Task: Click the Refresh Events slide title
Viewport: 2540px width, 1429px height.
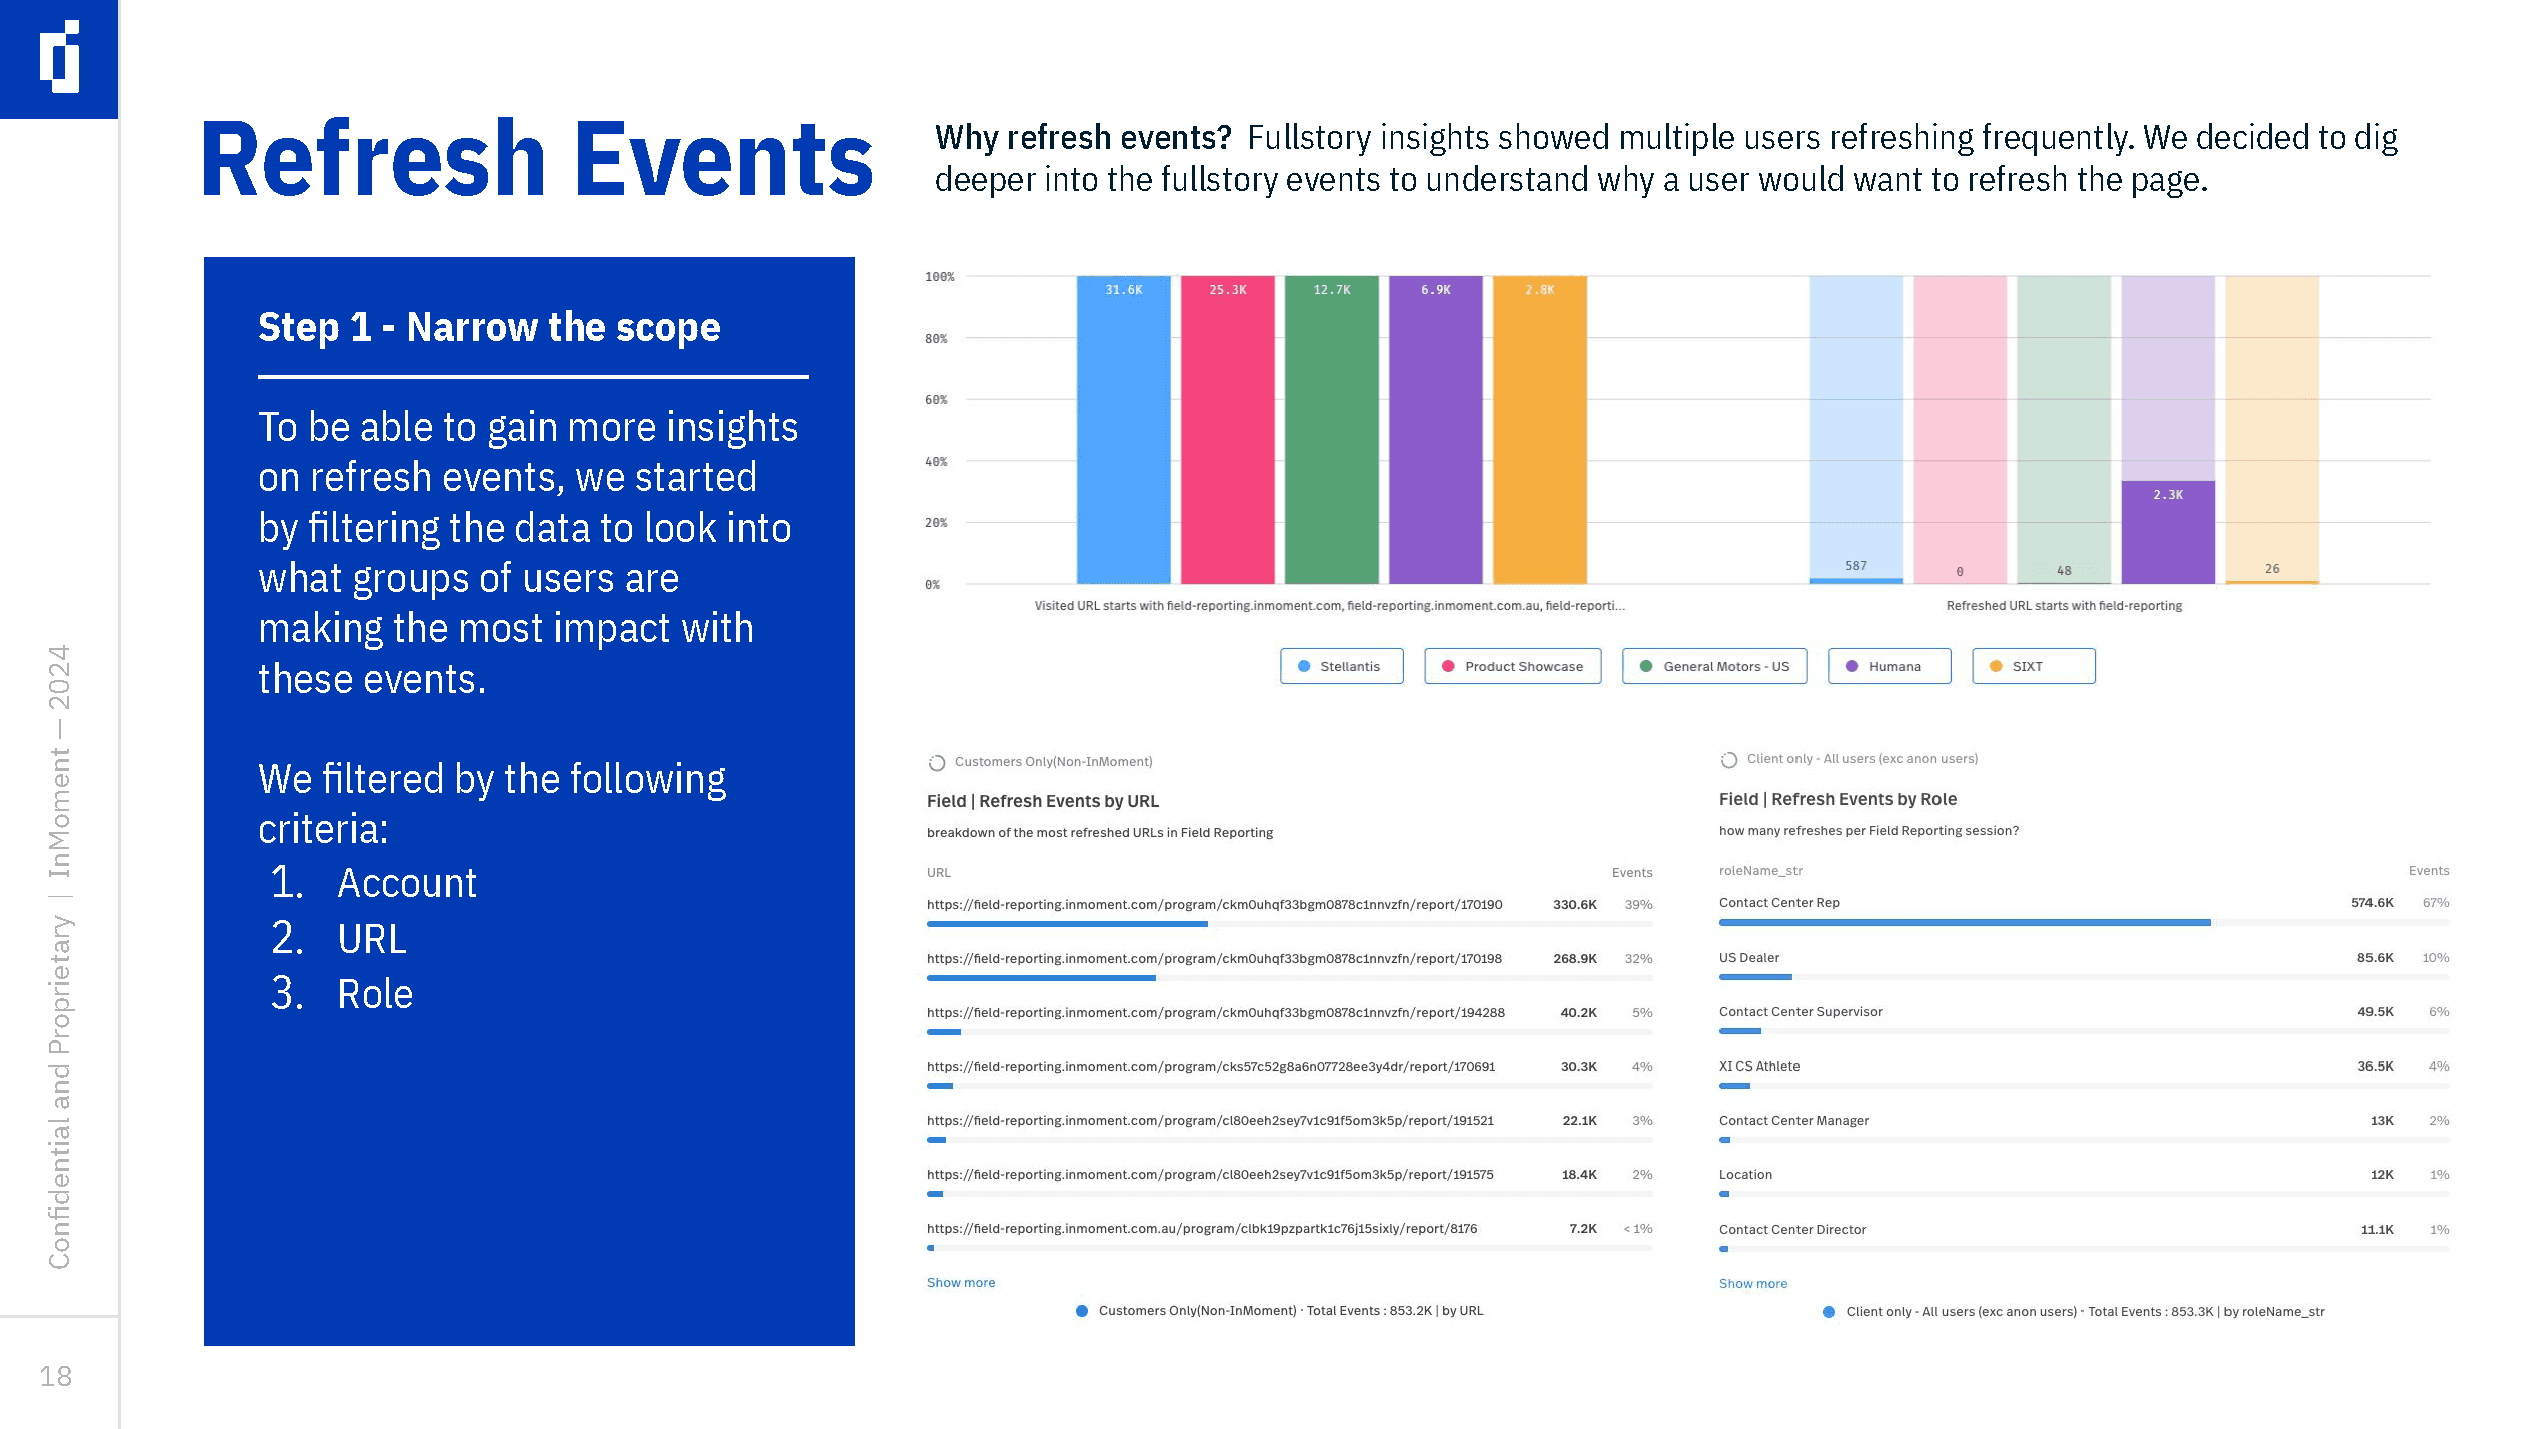Action: point(538,158)
